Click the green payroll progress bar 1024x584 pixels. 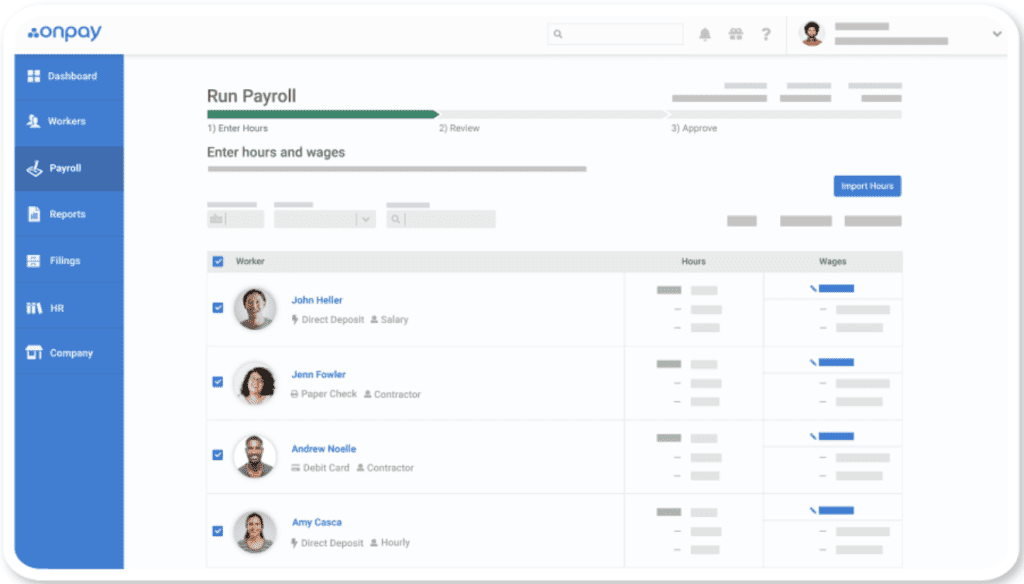click(x=320, y=115)
